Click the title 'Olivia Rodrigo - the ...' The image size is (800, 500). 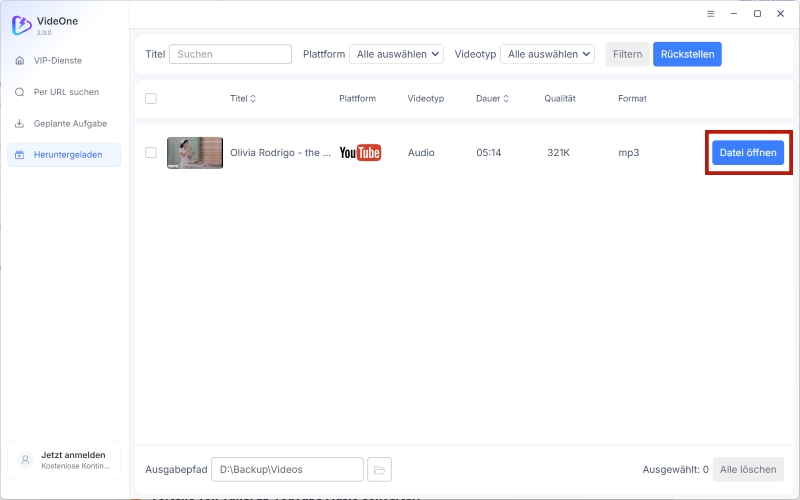click(x=281, y=153)
